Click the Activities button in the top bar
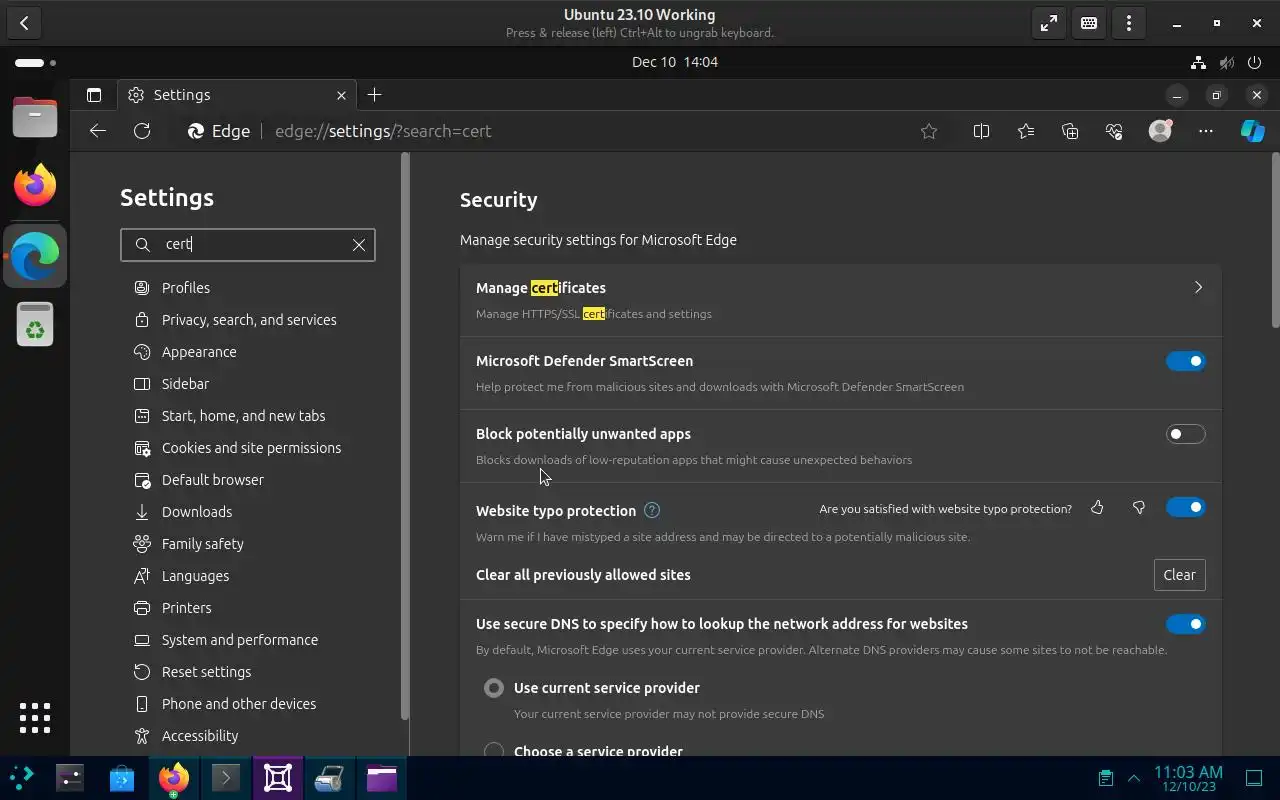1280x800 pixels. (35, 62)
